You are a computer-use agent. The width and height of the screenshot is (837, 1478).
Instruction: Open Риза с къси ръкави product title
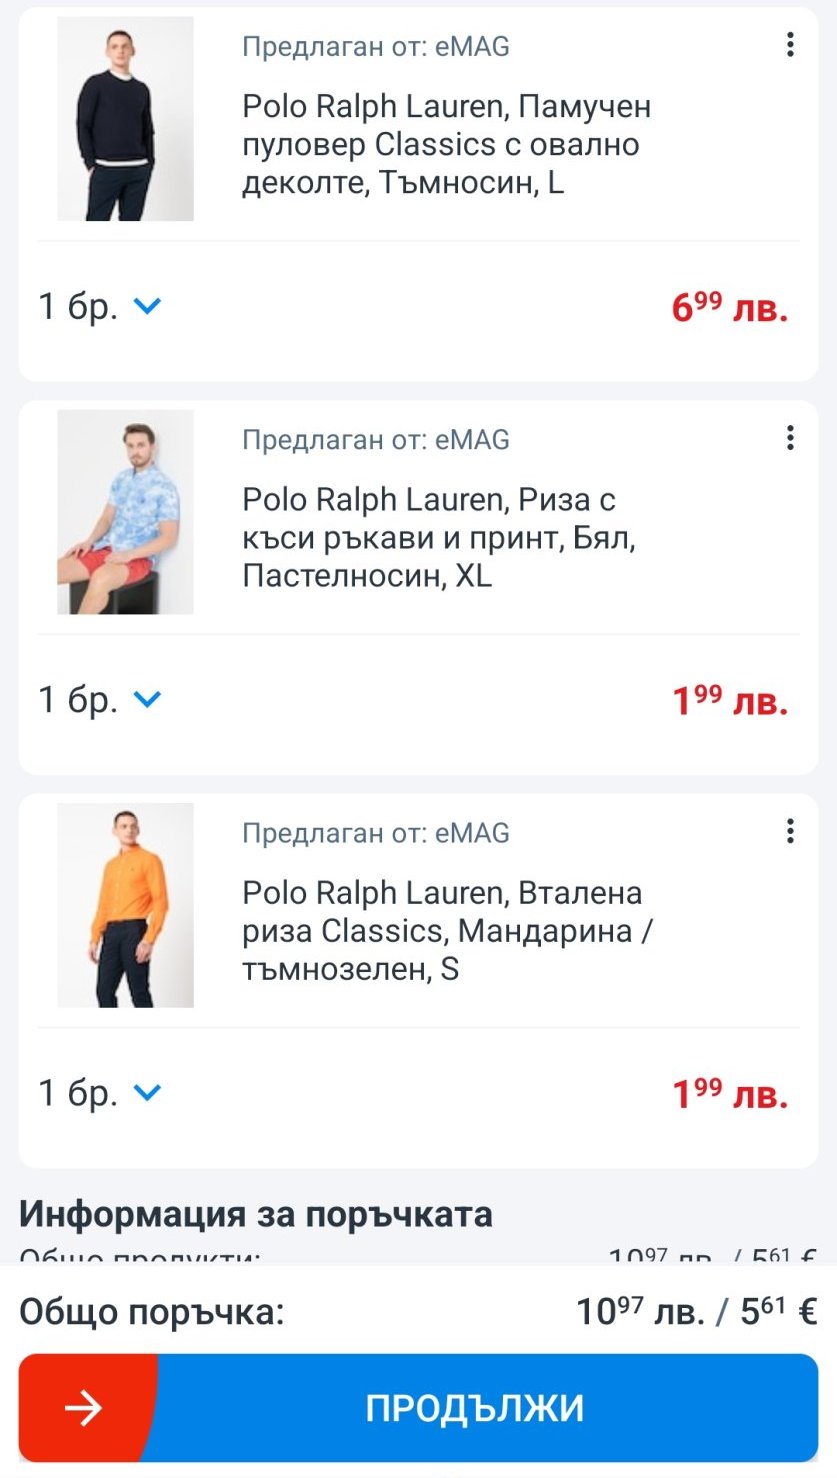(440, 537)
